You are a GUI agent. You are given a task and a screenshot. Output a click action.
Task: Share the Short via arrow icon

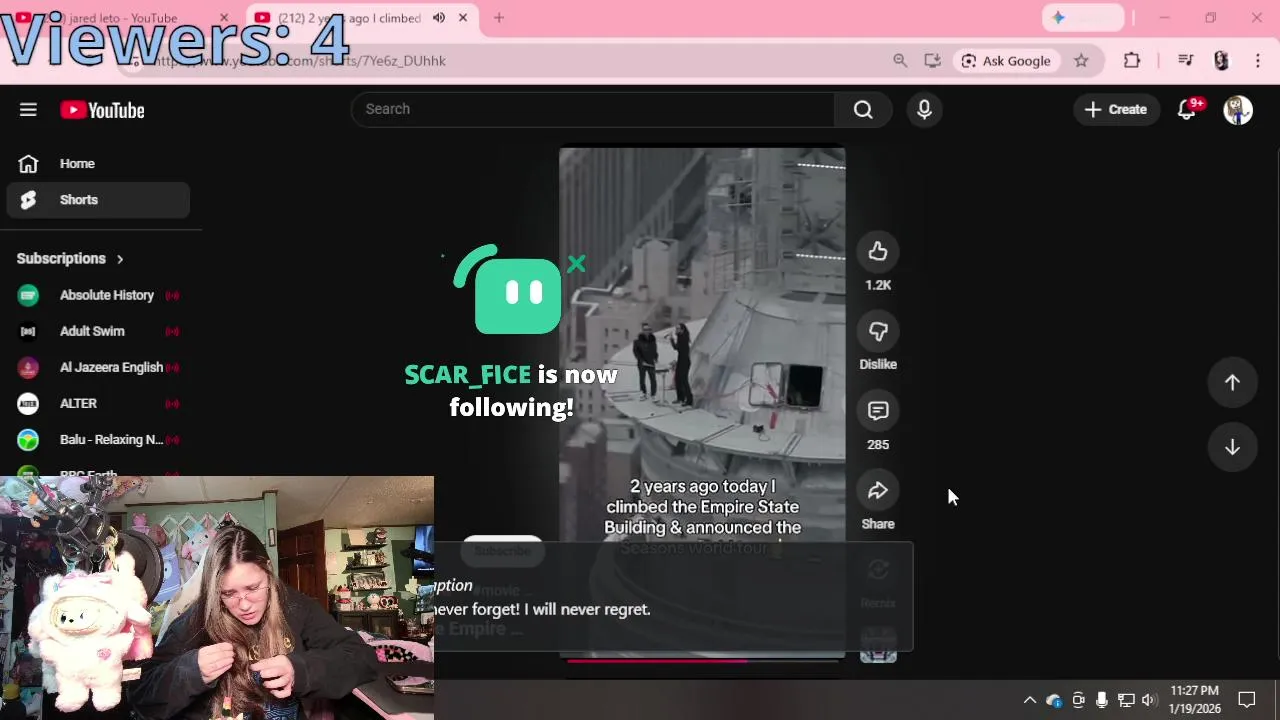pyautogui.click(x=878, y=491)
